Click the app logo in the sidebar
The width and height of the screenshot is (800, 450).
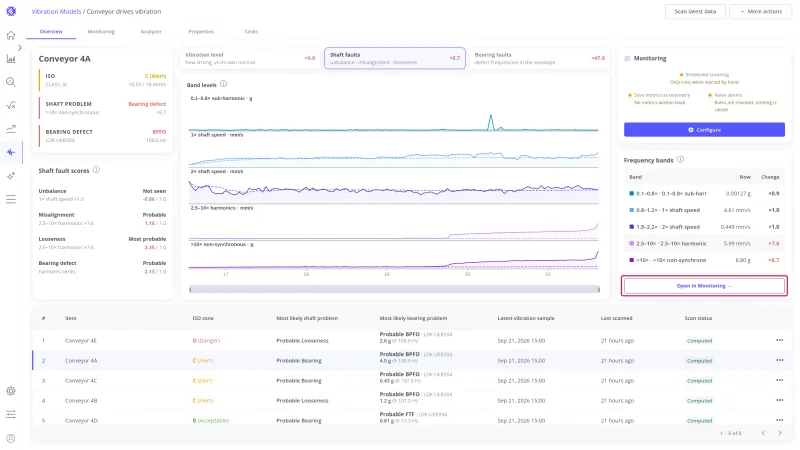[x=11, y=11]
